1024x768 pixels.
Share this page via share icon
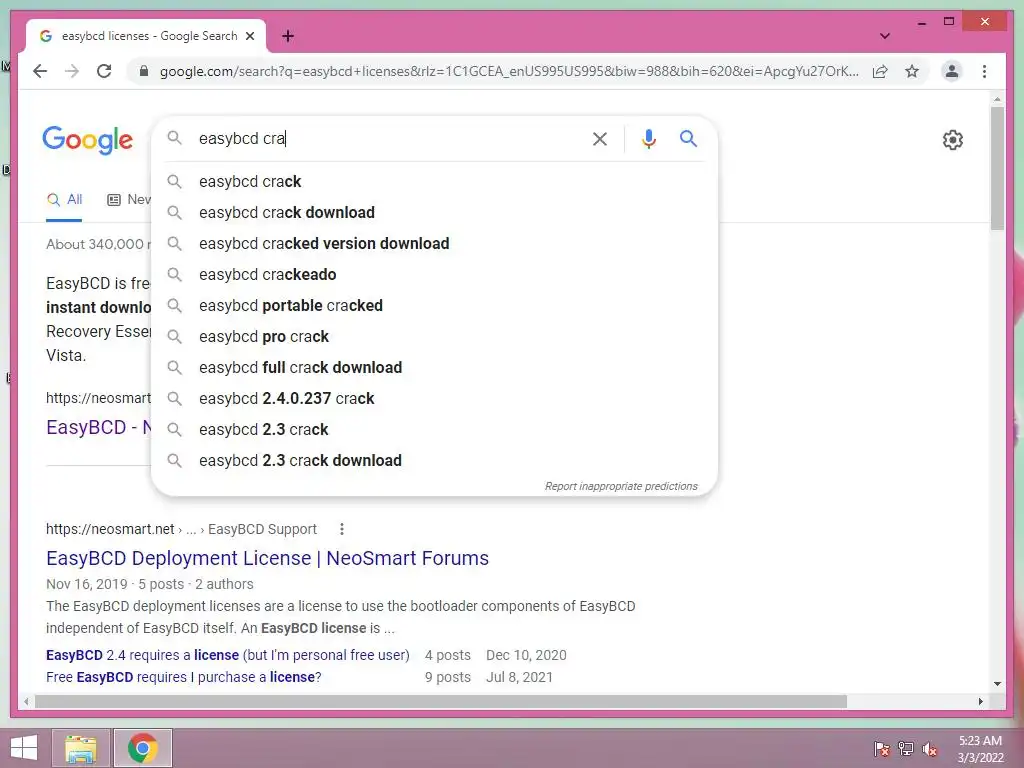coord(880,71)
